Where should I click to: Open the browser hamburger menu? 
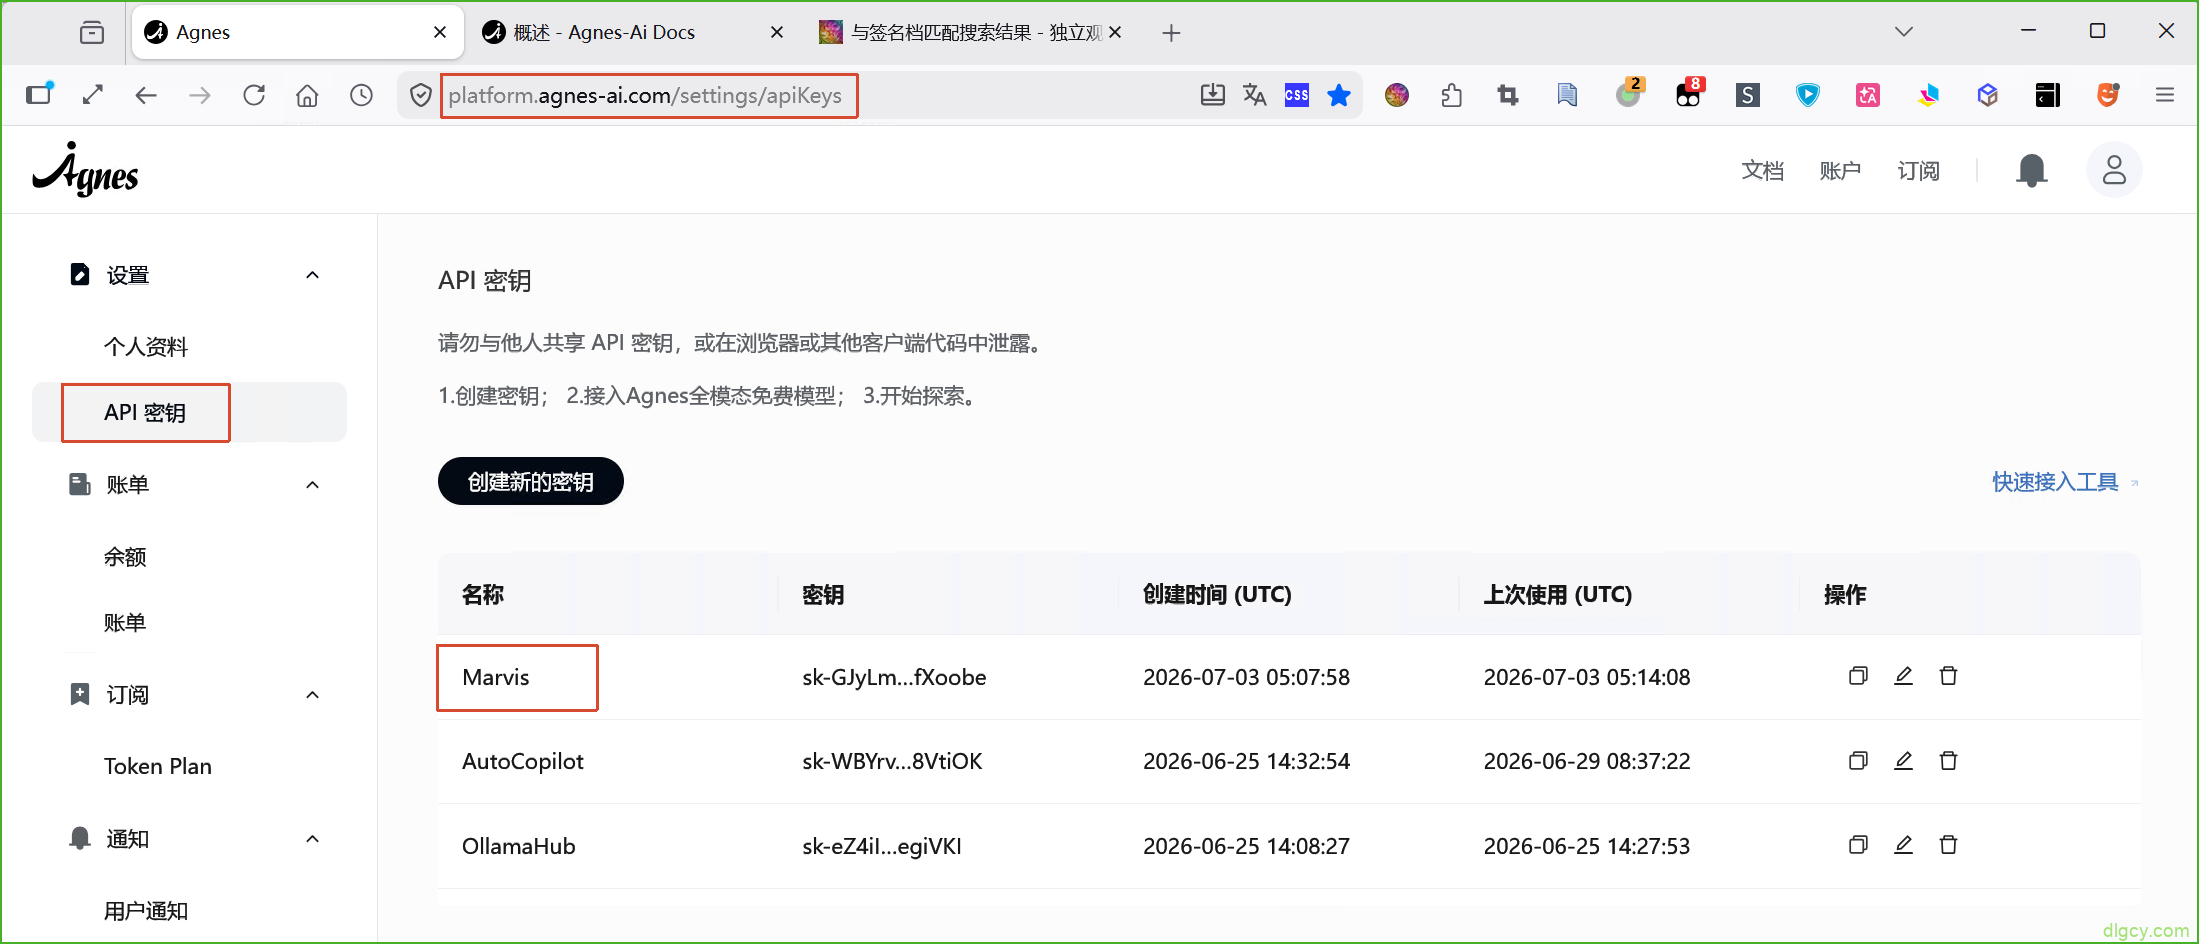(x=2165, y=95)
